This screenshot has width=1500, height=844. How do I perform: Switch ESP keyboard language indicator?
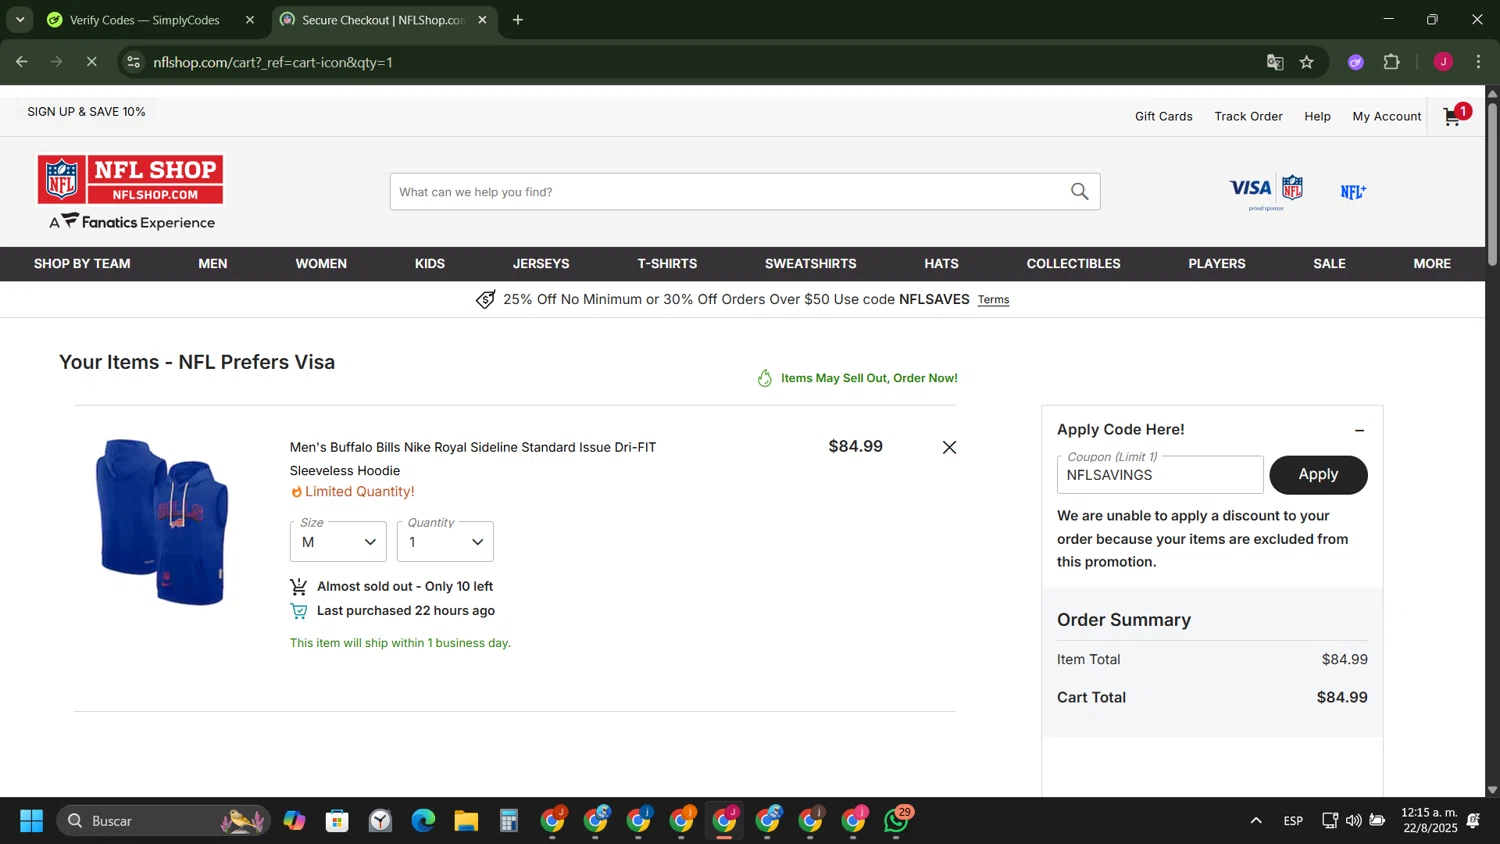pos(1293,821)
